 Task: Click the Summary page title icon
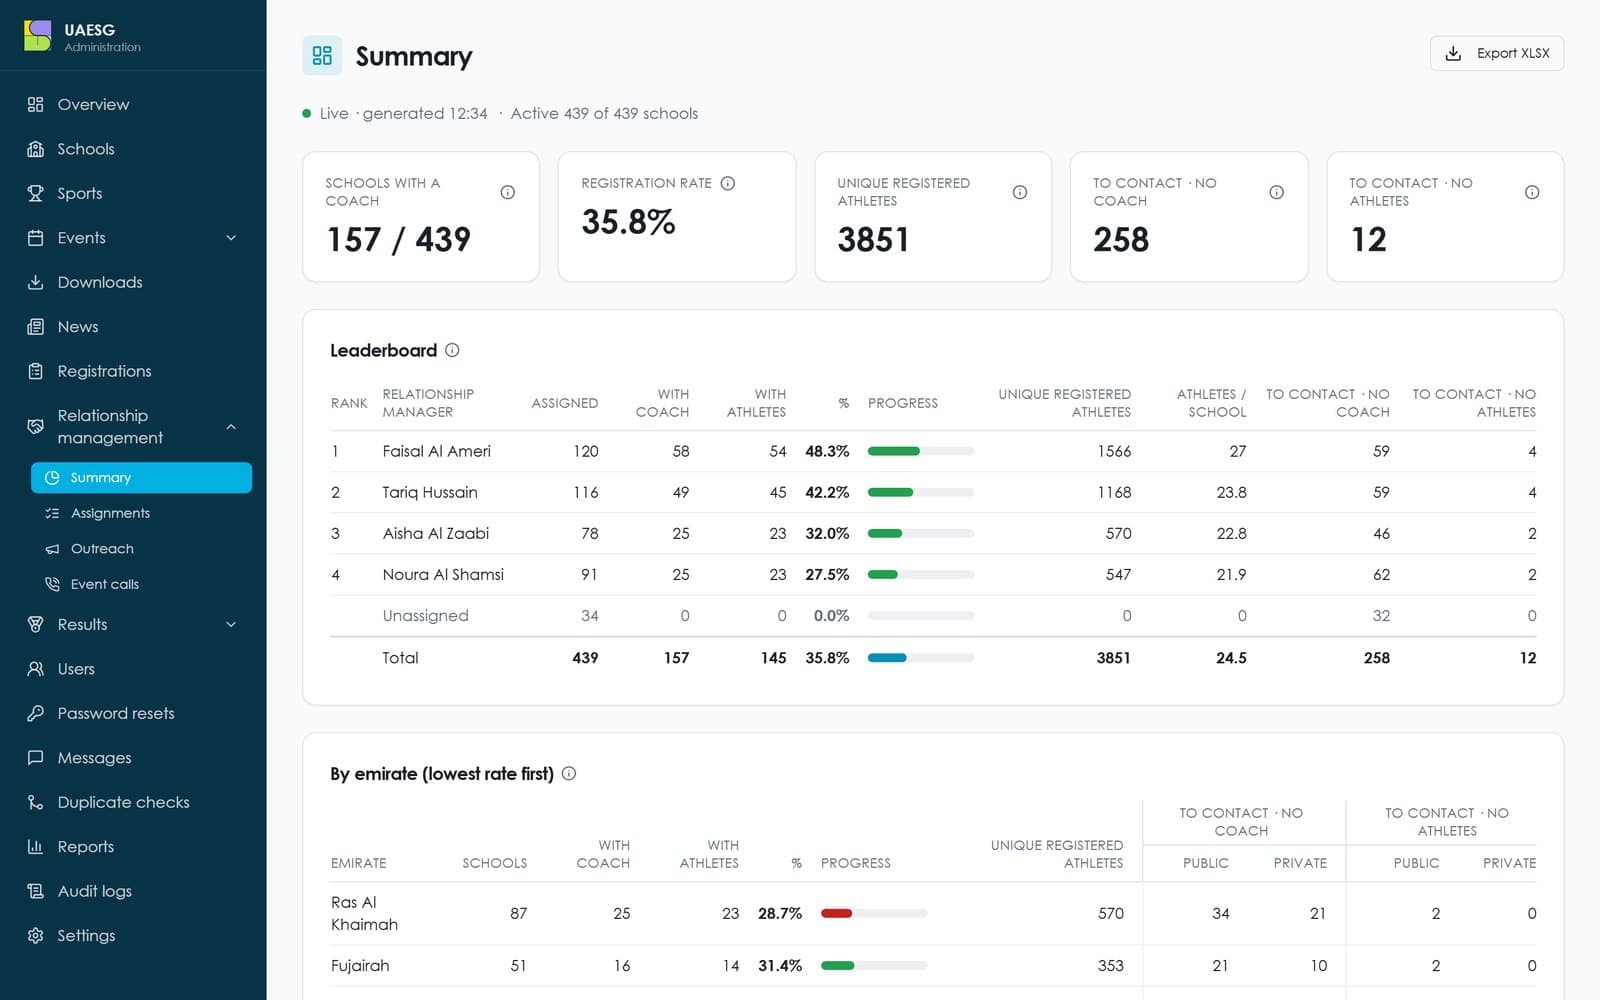click(322, 56)
